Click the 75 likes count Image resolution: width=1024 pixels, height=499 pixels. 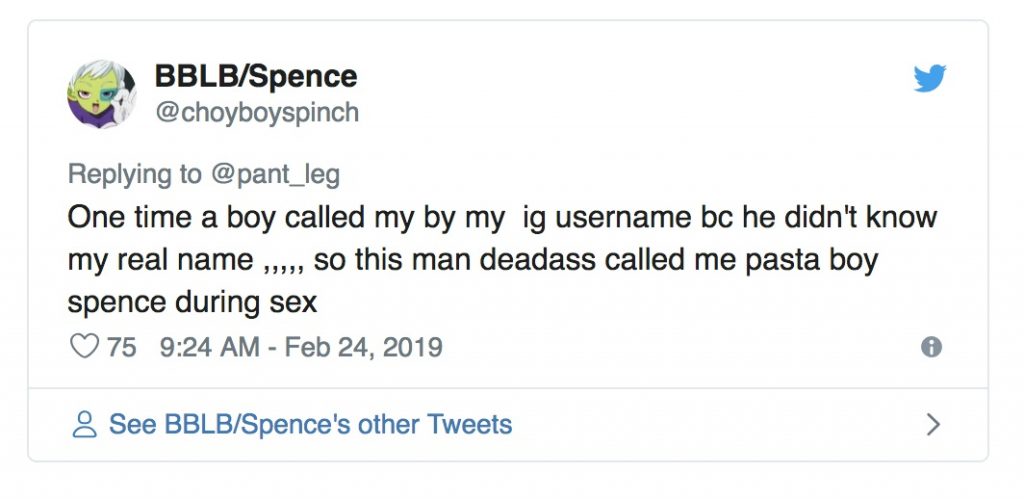[x=122, y=347]
